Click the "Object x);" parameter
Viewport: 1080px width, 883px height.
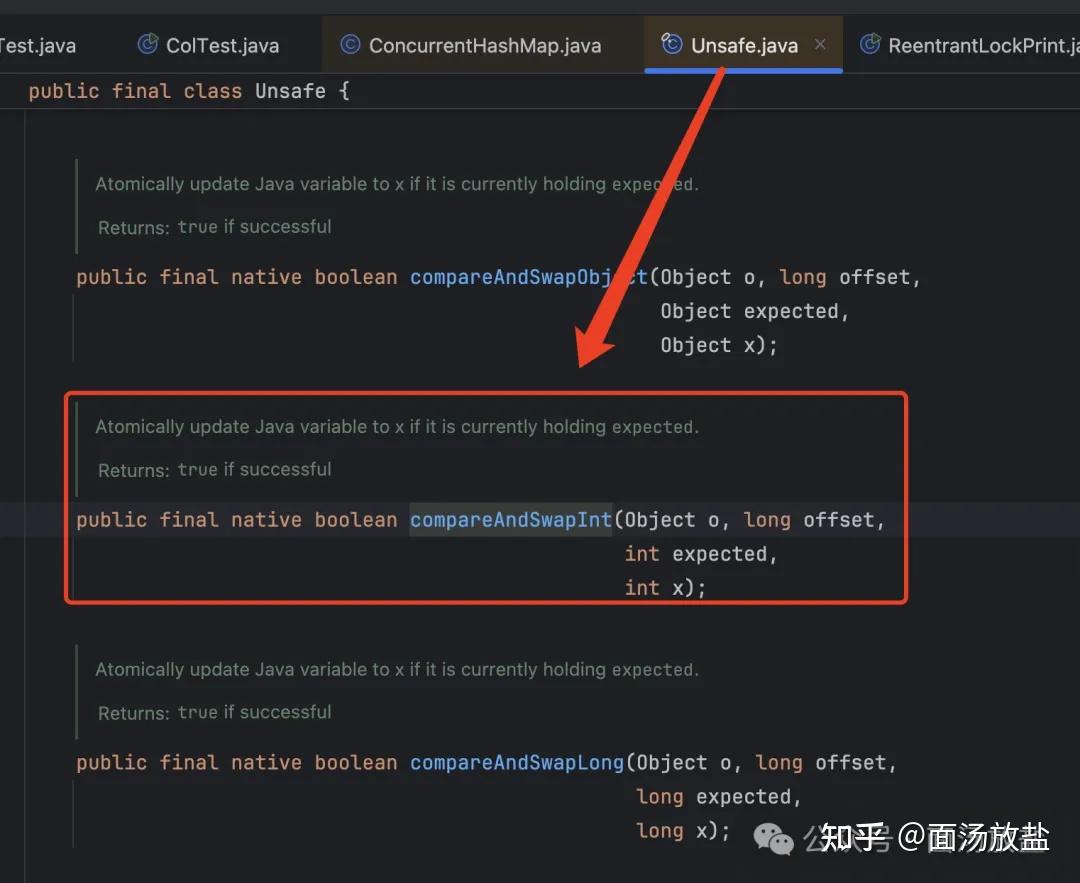click(719, 345)
